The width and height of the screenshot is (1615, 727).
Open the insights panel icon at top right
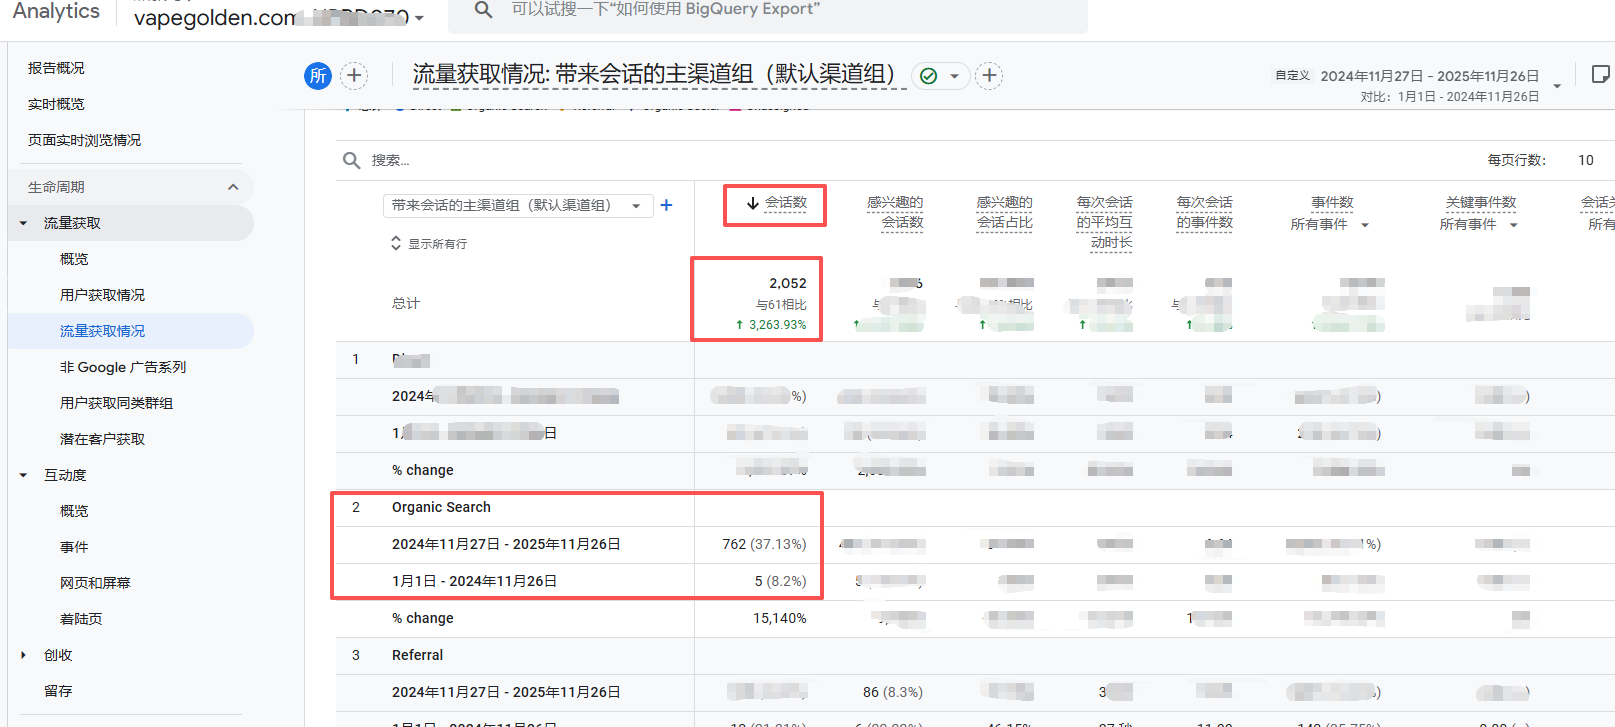point(1600,74)
